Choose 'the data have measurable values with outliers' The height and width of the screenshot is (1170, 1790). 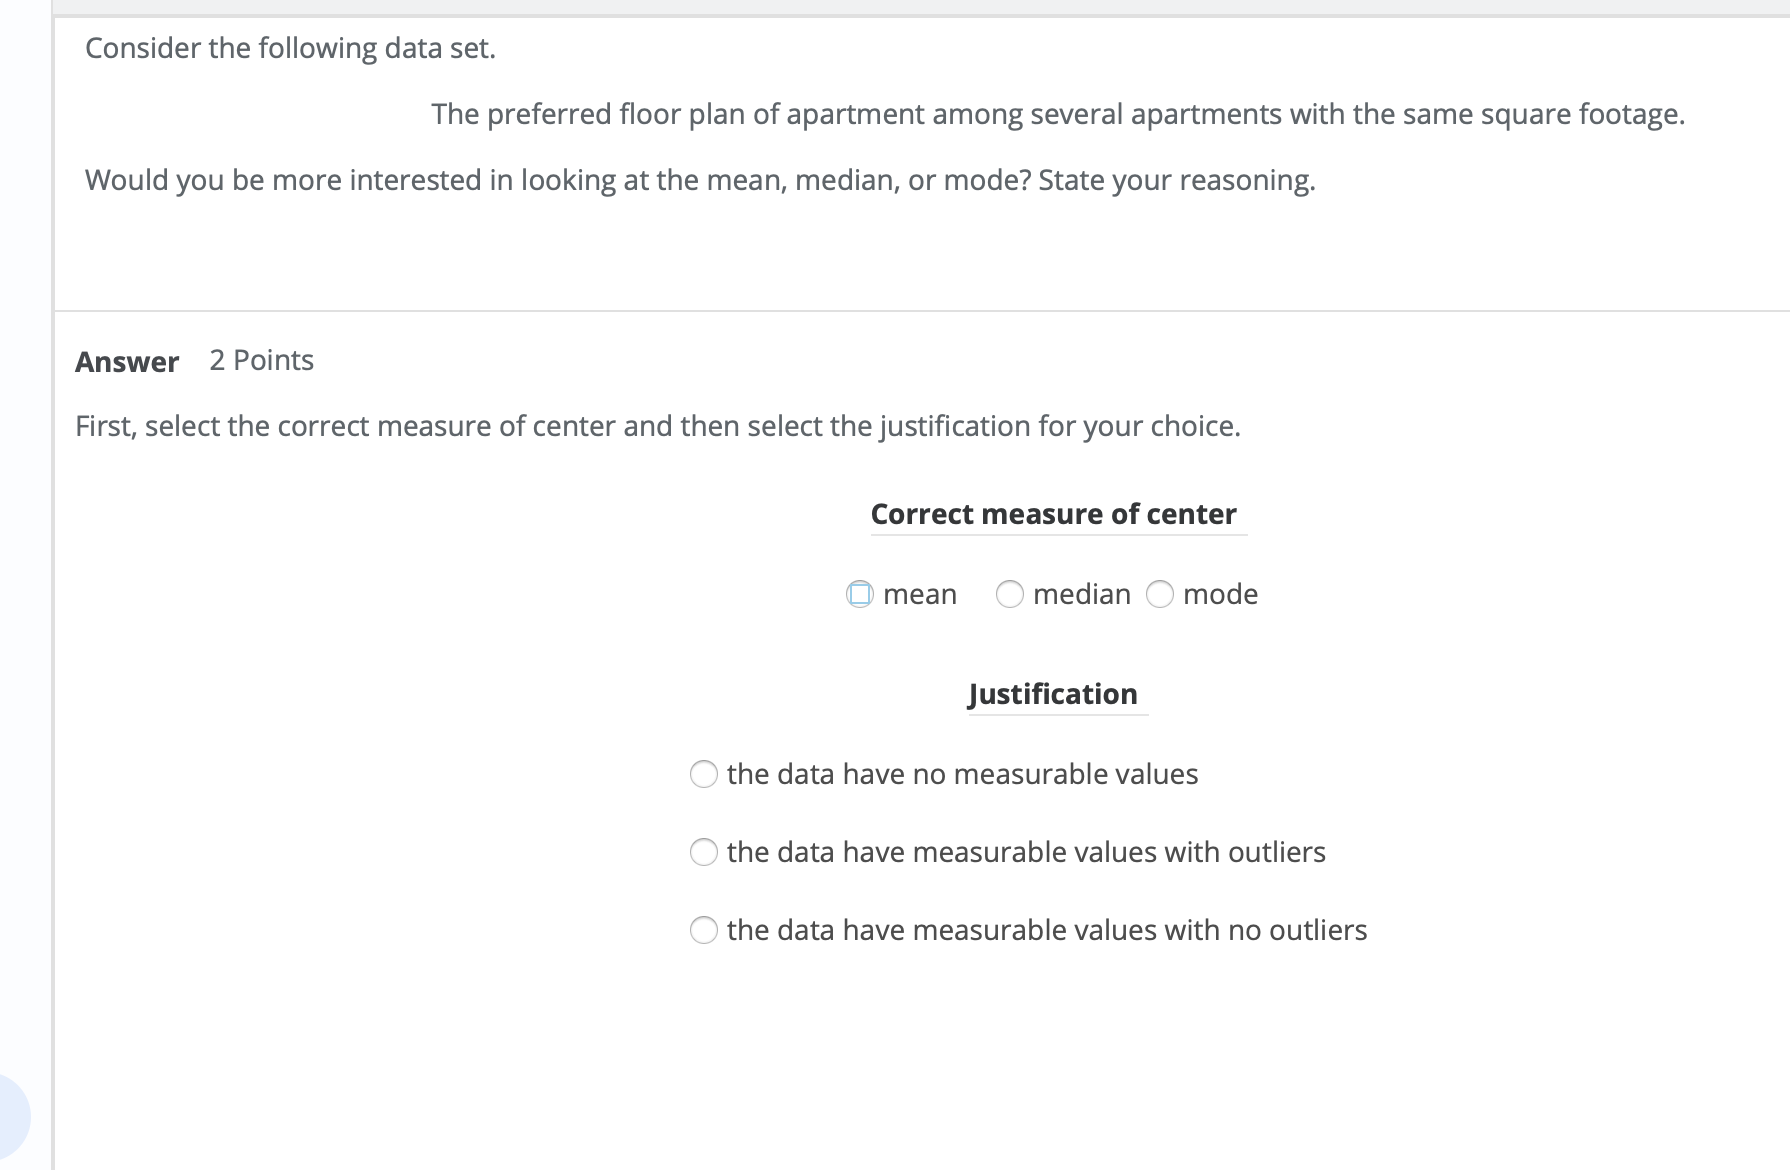[x=704, y=852]
